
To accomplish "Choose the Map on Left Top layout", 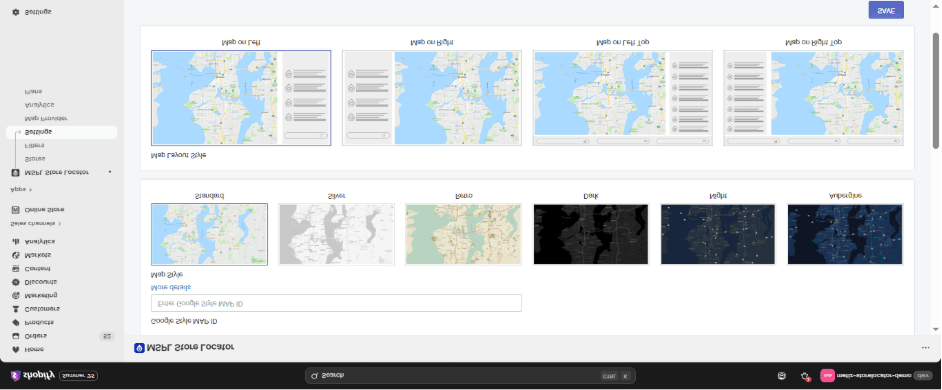I will click(622, 98).
